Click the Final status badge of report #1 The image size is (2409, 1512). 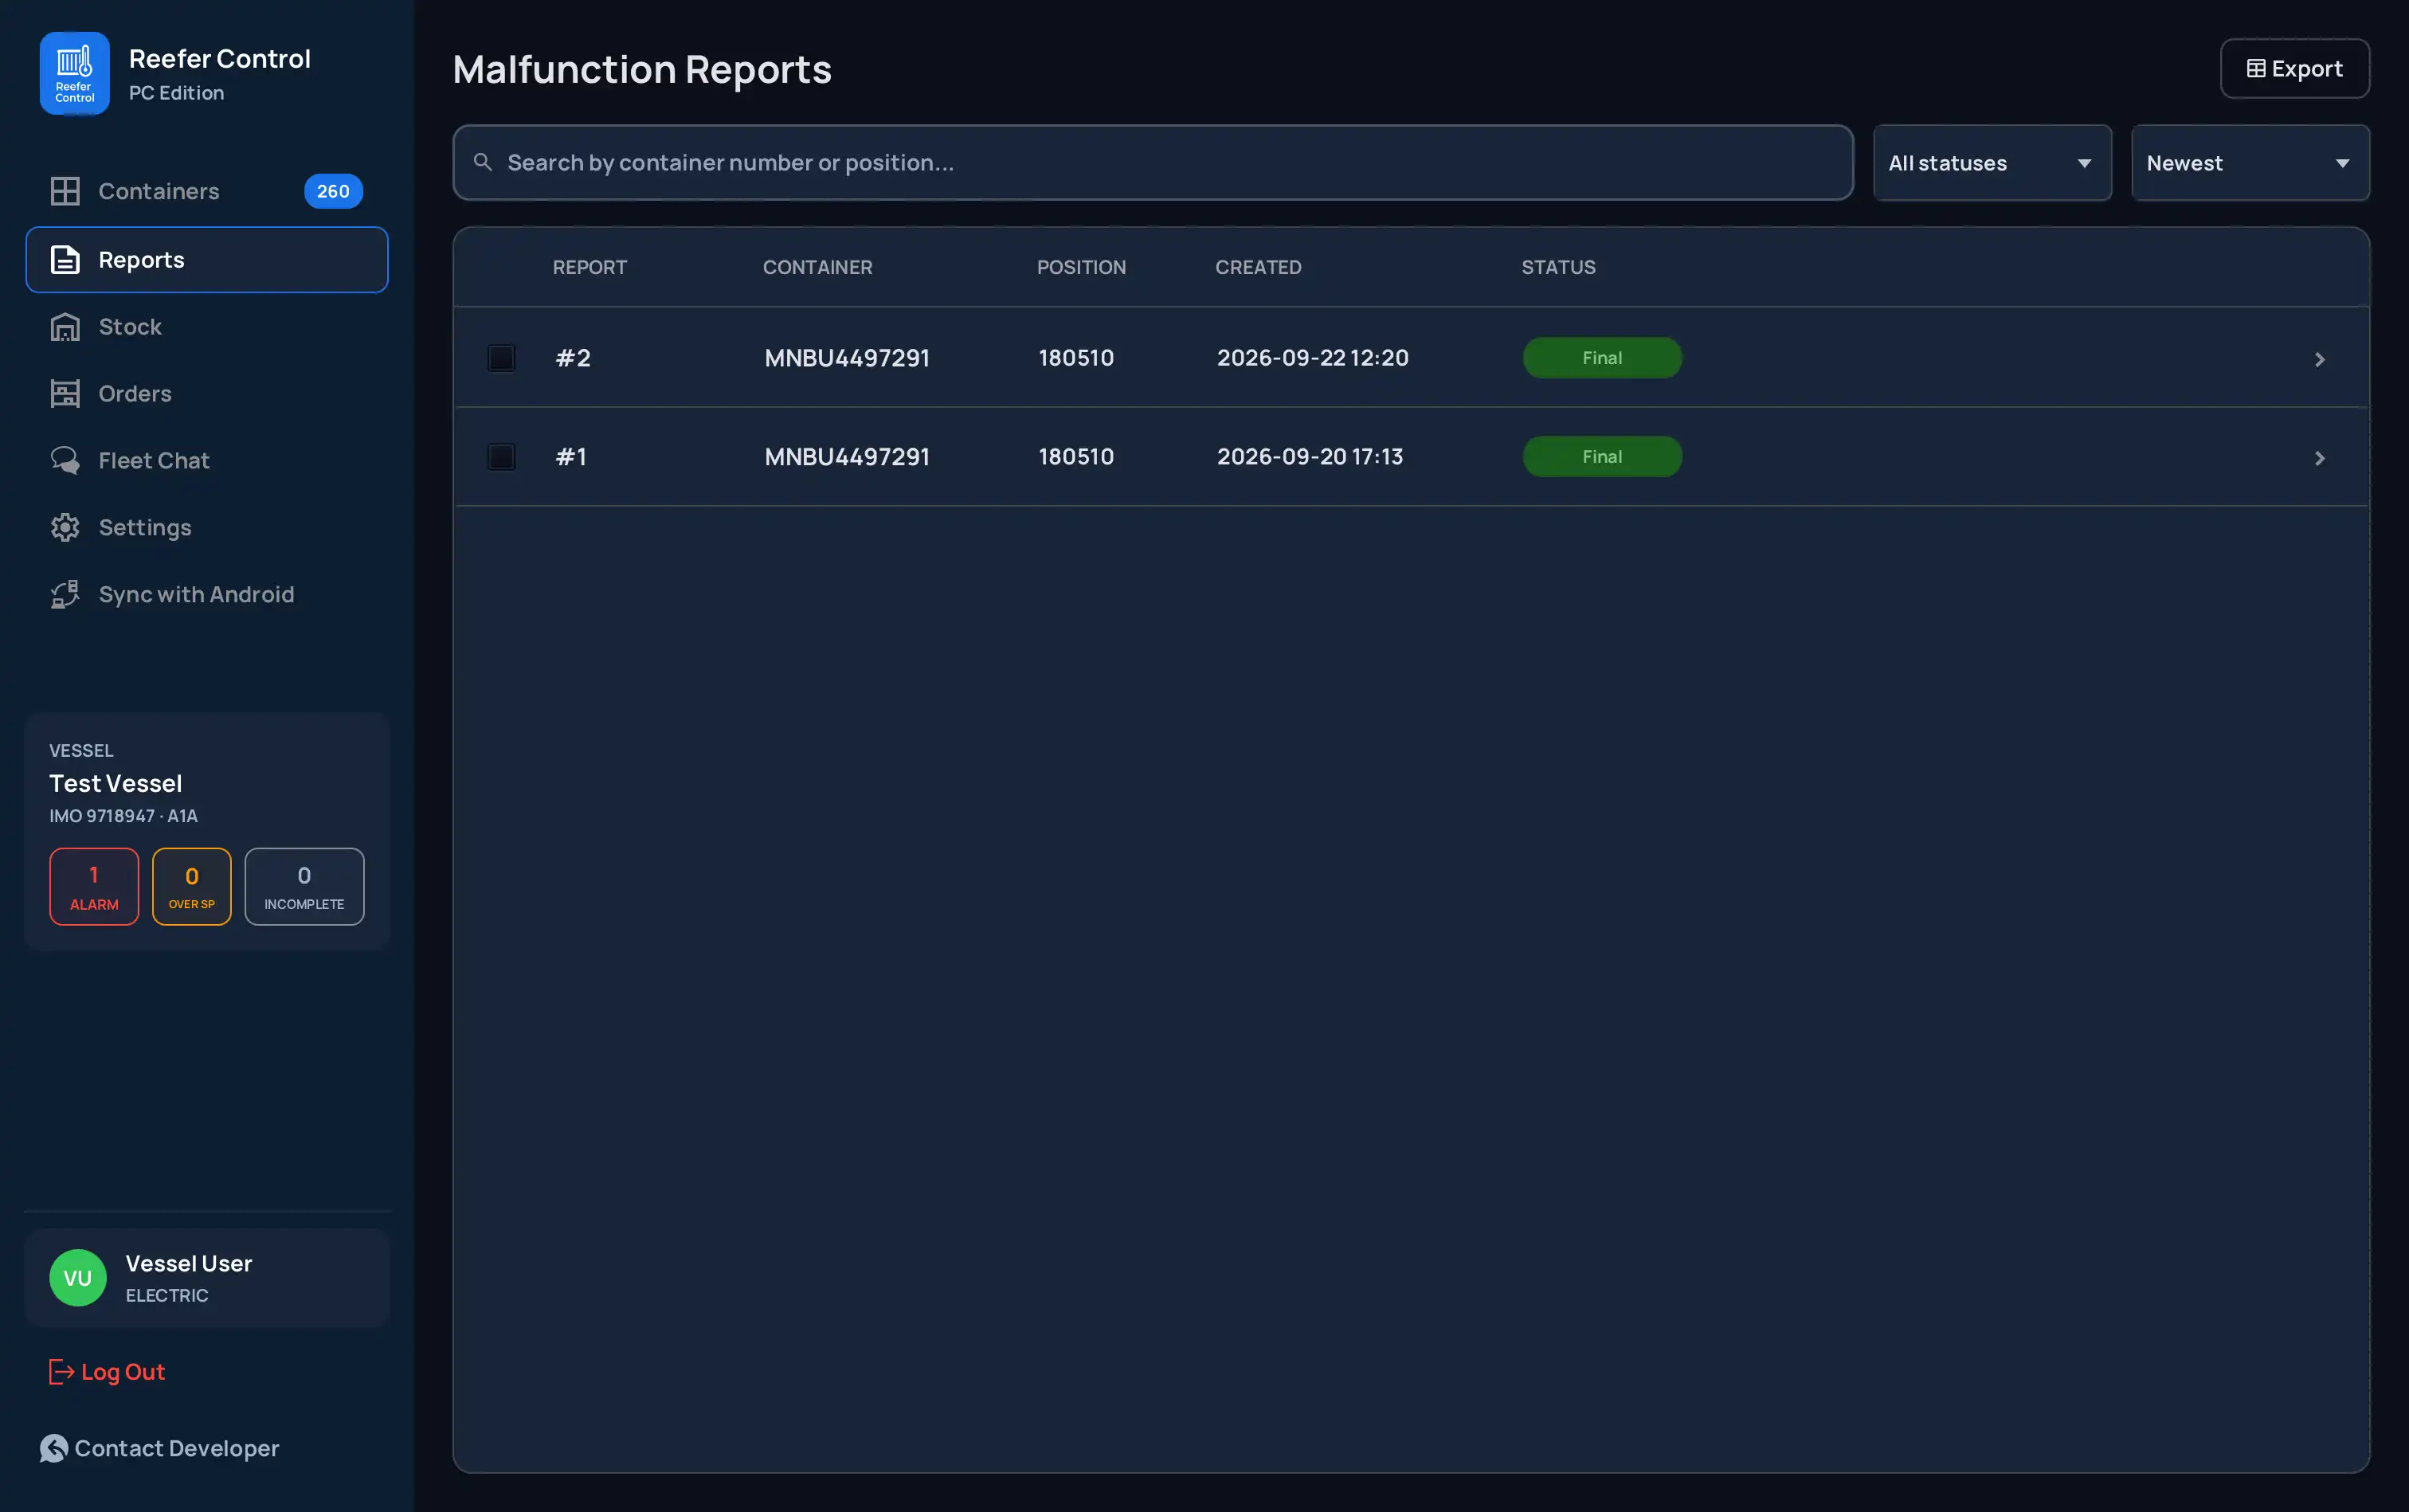(x=1602, y=457)
